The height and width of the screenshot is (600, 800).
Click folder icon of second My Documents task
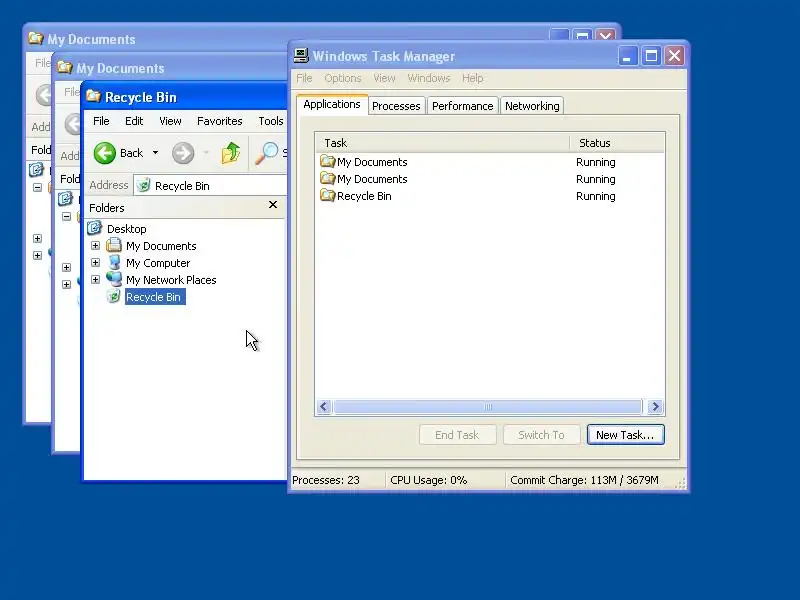click(327, 178)
